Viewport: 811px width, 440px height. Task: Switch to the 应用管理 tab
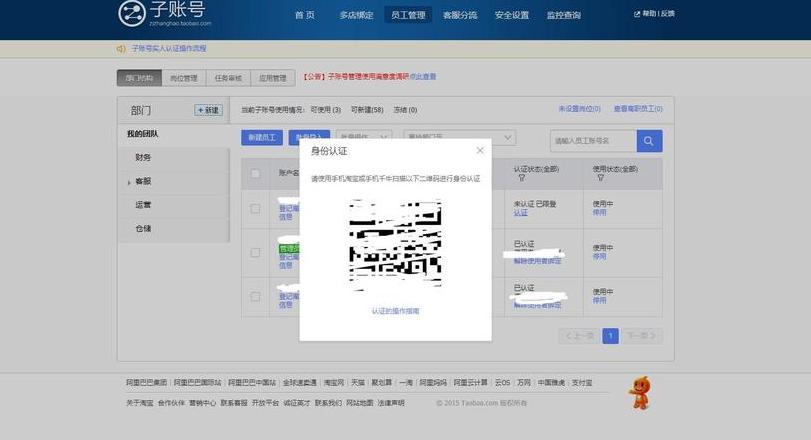(x=273, y=78)
